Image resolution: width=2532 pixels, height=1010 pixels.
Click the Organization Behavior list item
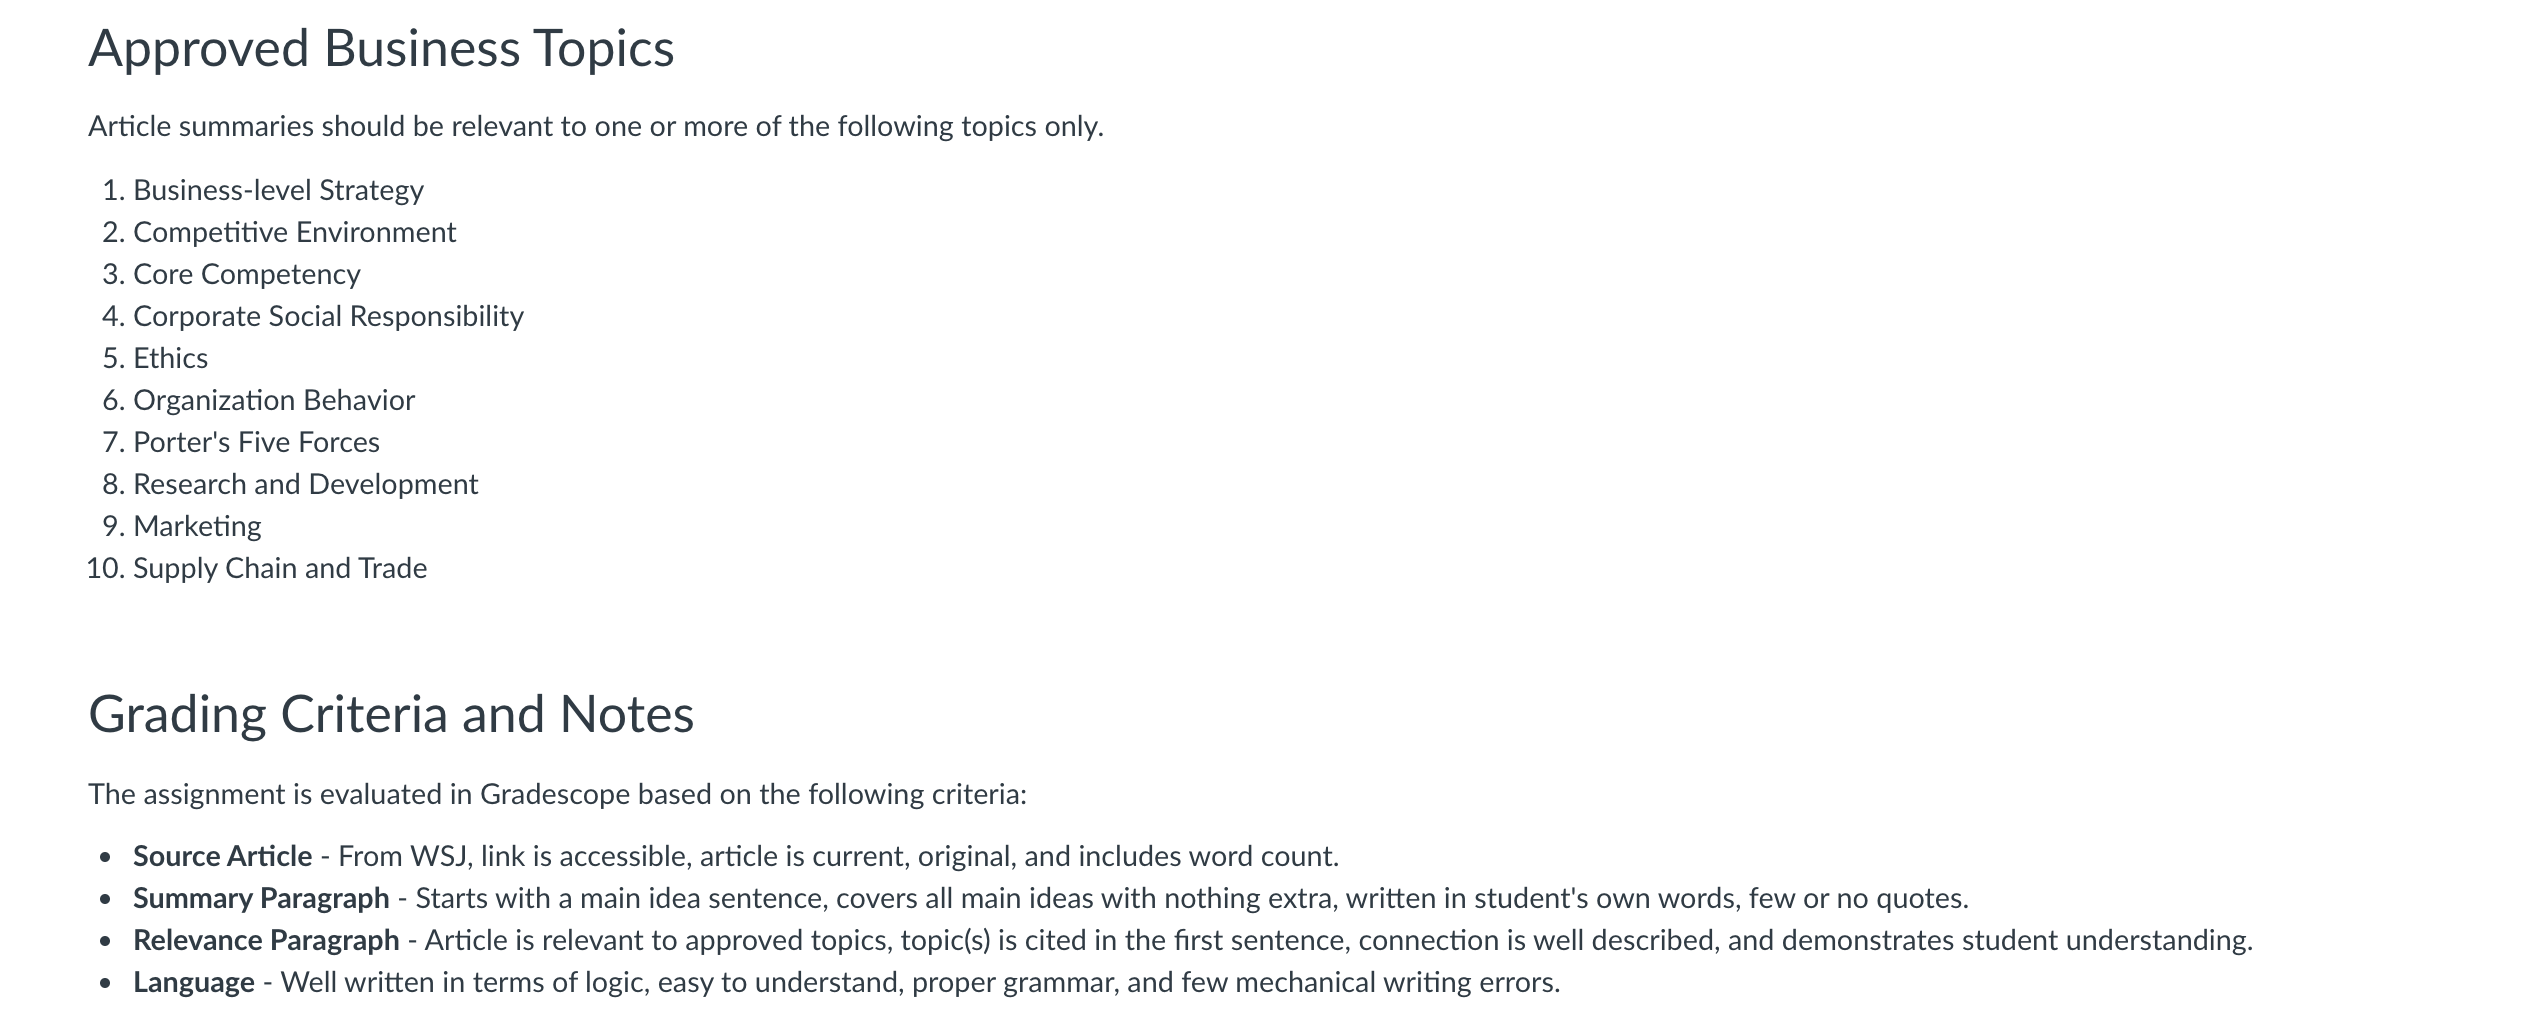tap(273, 400)
